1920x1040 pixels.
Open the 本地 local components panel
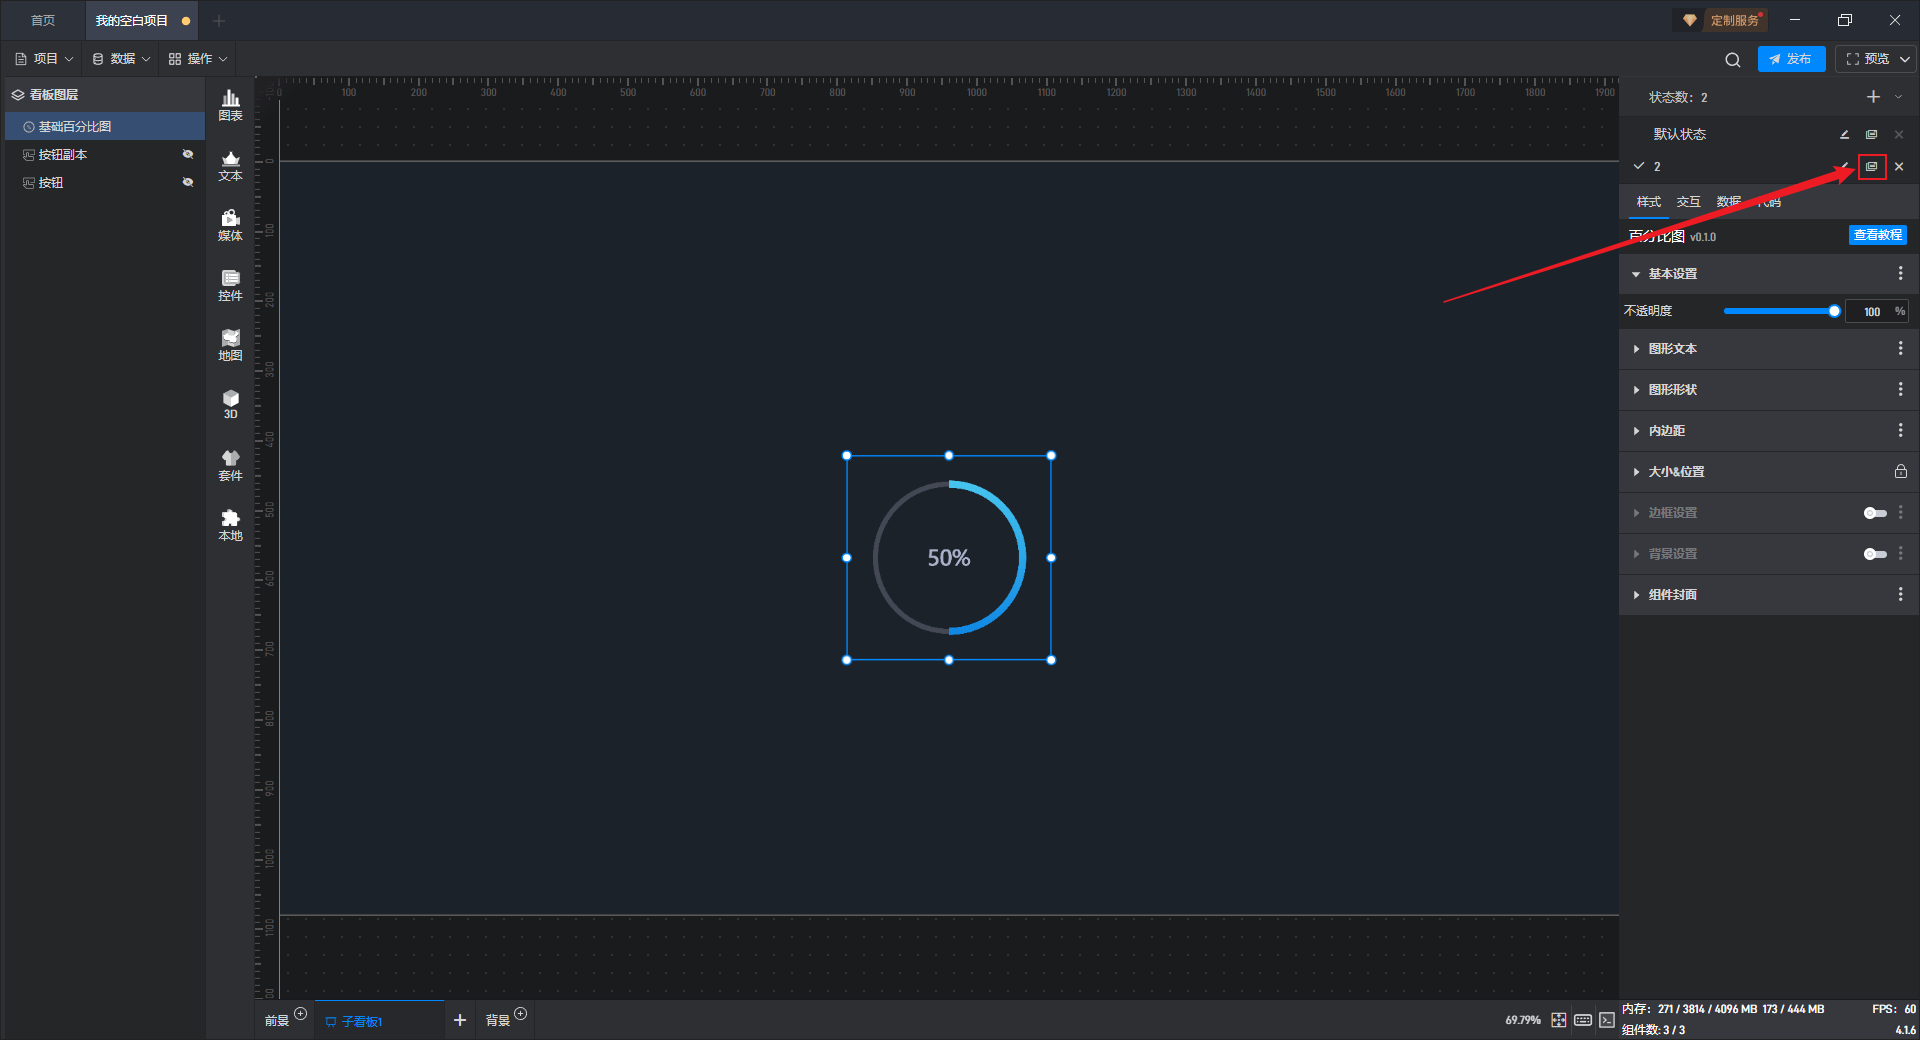click(230, 525)
